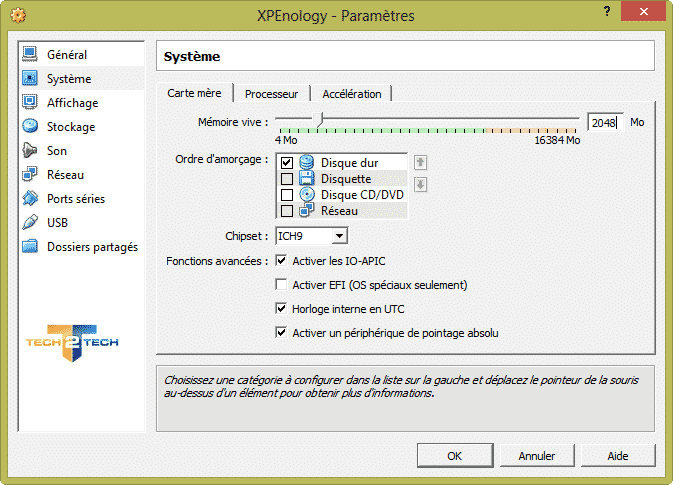Switch to the Accélération tab

pyautogui.click(x=352, y=94)
